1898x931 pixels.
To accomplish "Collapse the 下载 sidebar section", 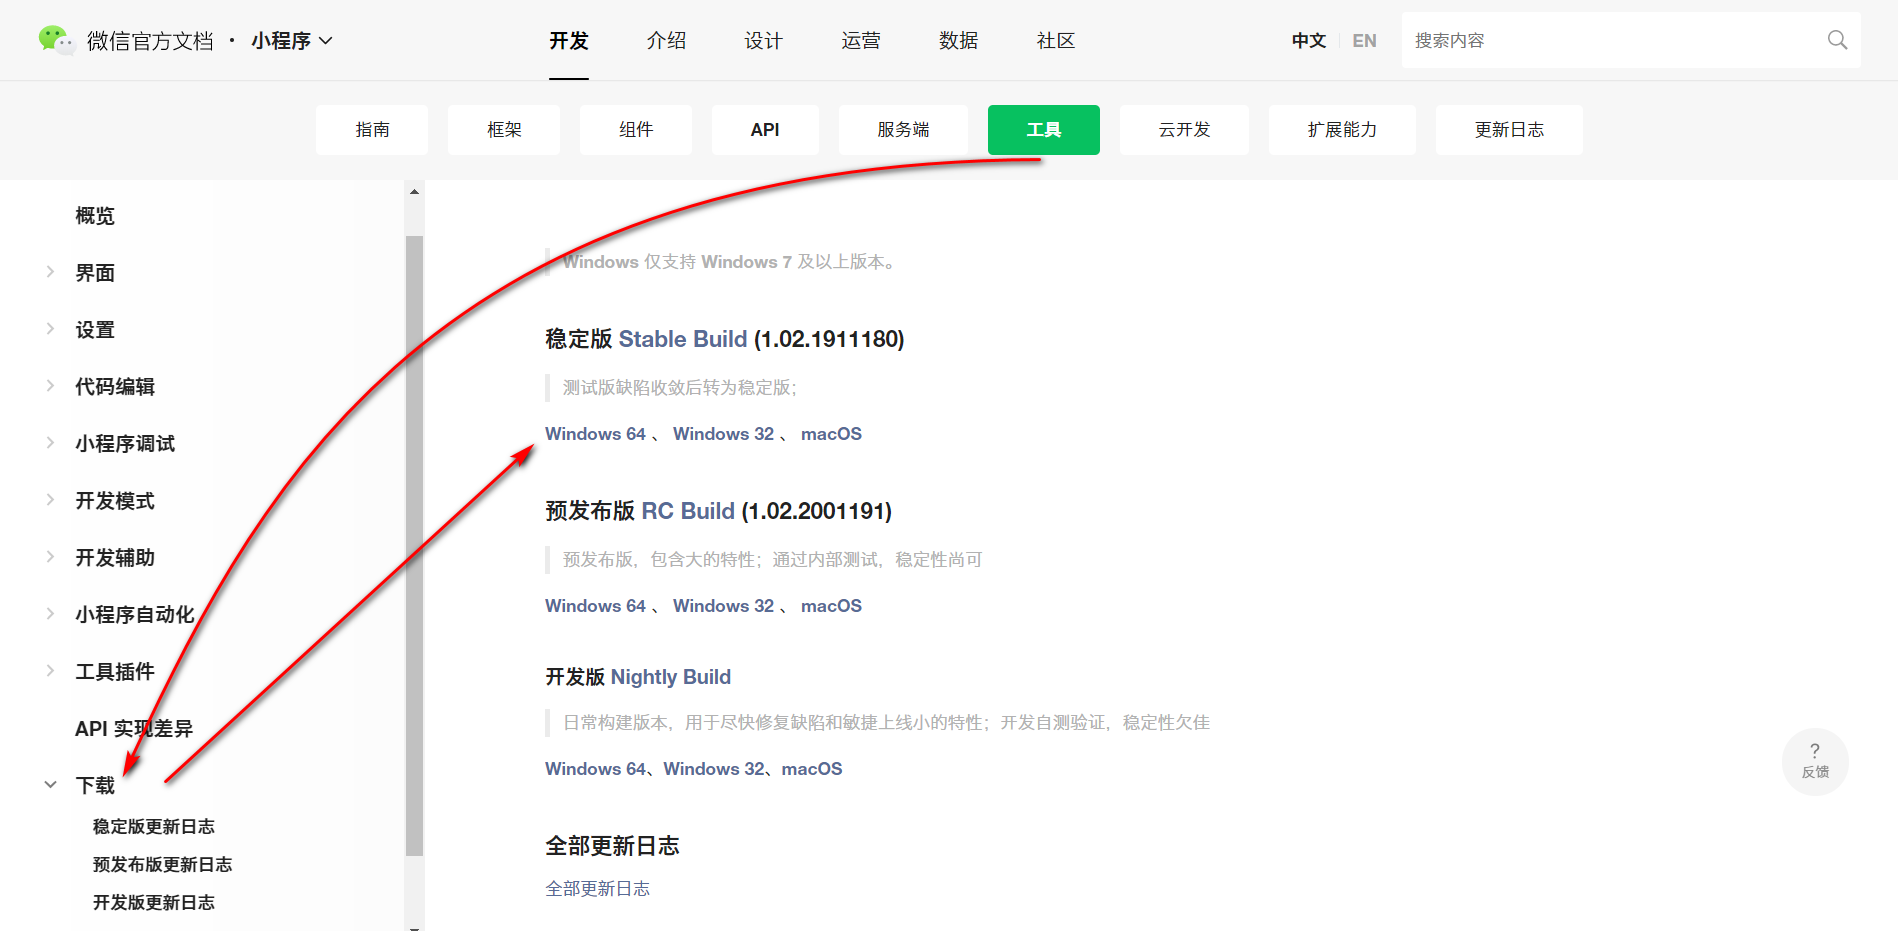I will pyautogui.click(x=50, y=785).
